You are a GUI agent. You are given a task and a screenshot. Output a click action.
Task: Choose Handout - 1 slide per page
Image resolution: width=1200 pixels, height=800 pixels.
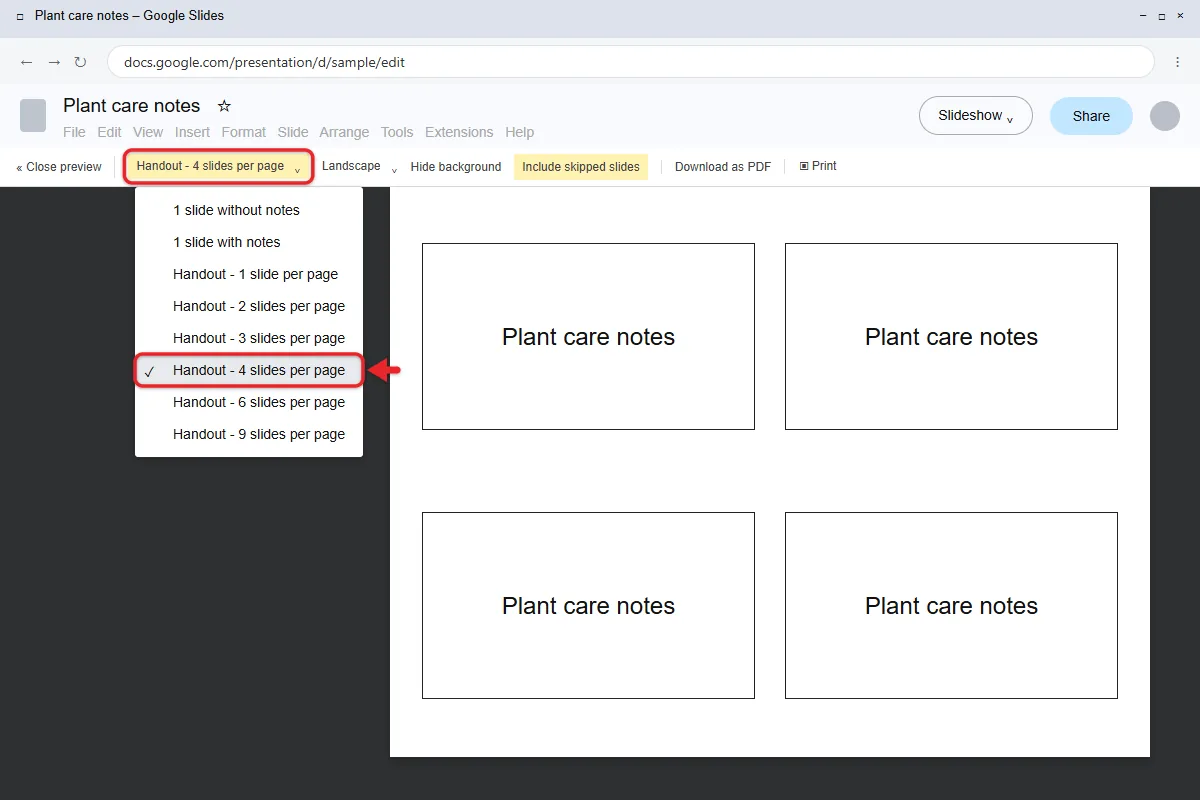coord(249,274)
